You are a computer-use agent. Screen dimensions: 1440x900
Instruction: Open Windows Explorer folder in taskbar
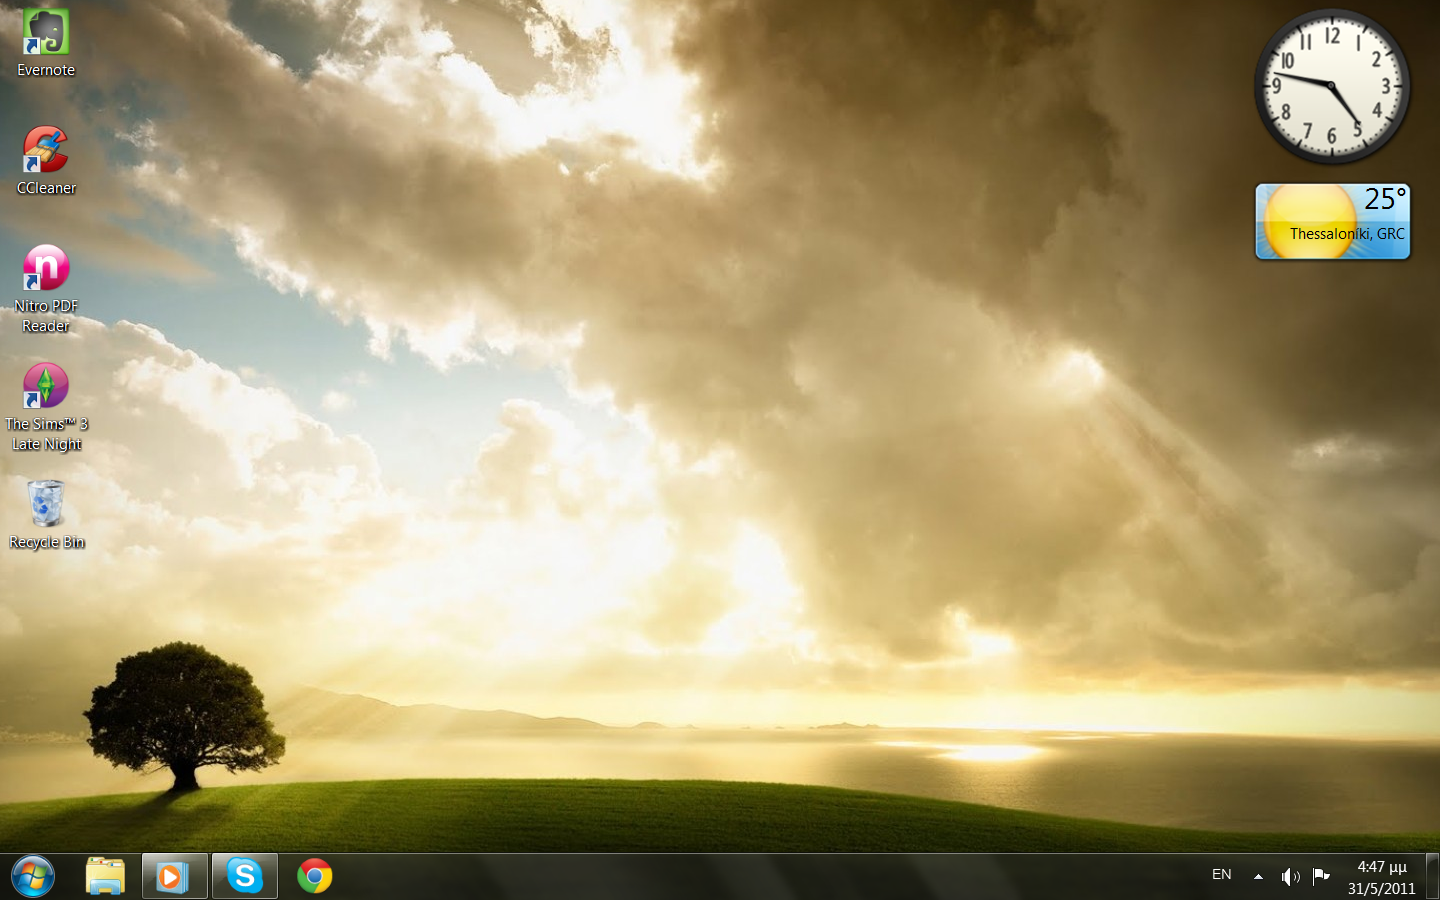(105, 876)
